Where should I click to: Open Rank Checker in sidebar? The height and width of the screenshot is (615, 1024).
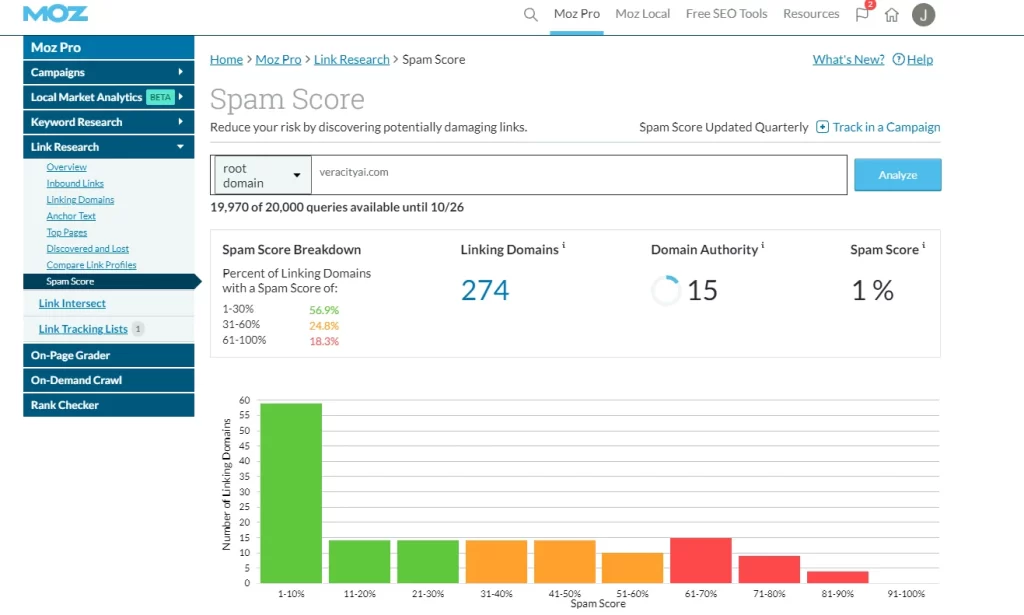click(x=108, y=405)
